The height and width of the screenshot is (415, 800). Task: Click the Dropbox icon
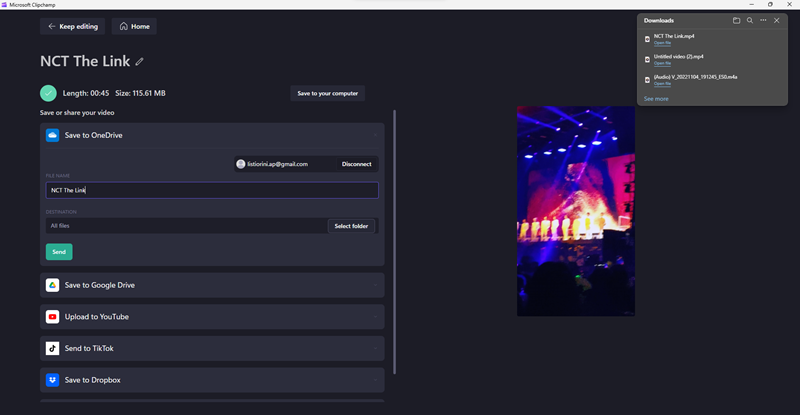pos(53,380)
